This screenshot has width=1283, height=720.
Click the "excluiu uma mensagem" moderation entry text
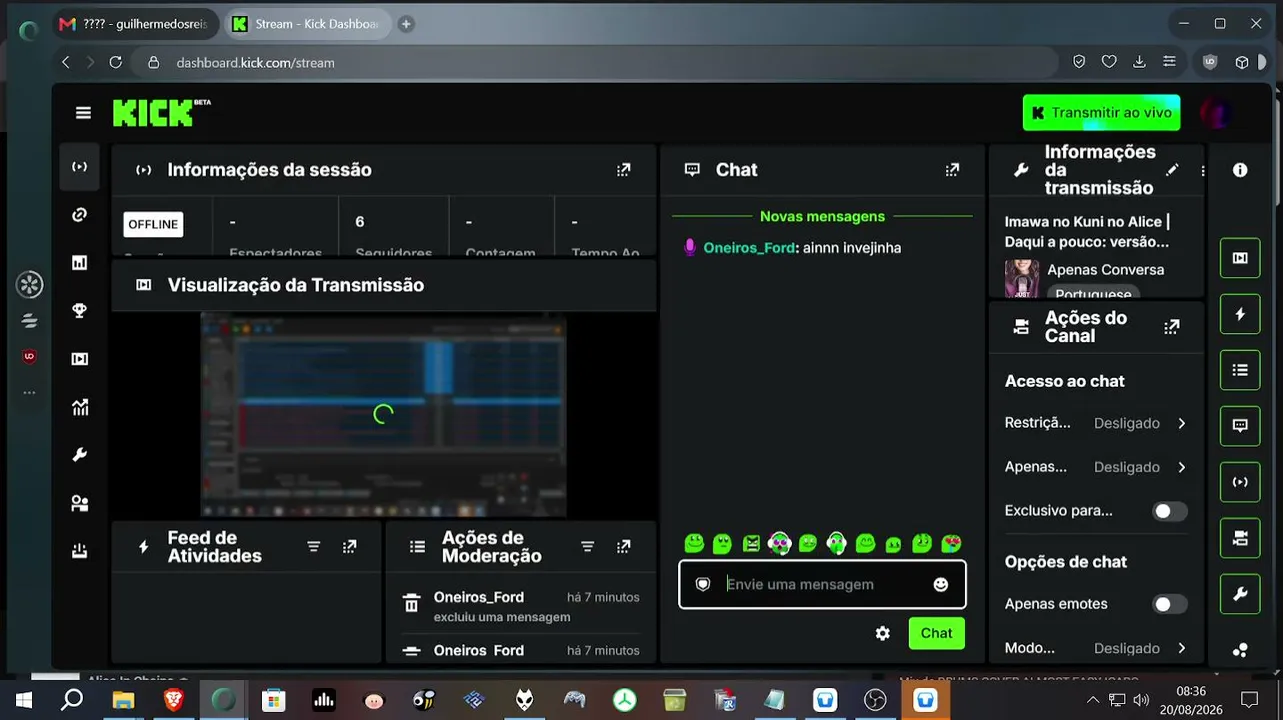(502, 617)
